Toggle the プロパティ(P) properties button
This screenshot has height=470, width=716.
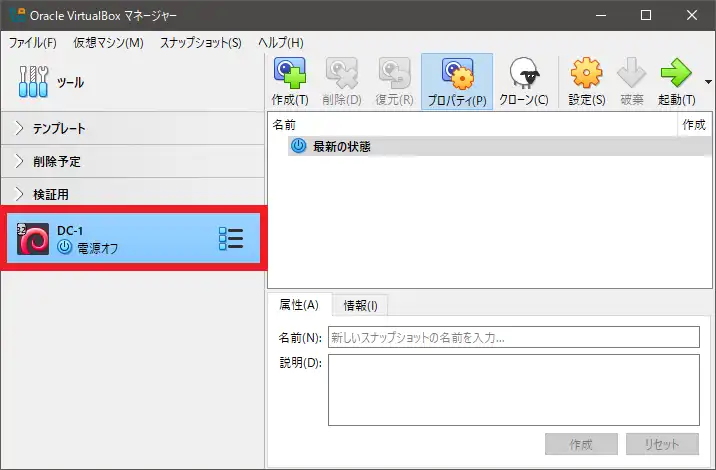click(x=457, y=82)
